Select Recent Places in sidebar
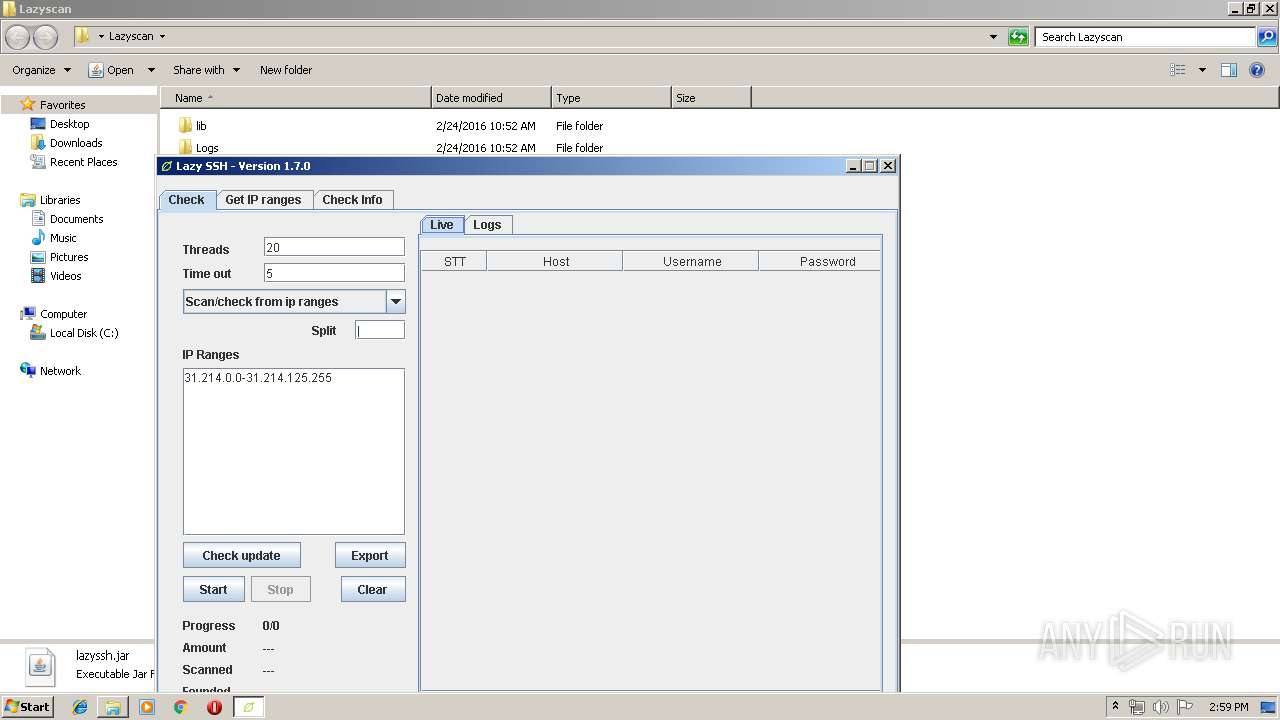Viewport: 1280px width, 720px height. point(83,162)
